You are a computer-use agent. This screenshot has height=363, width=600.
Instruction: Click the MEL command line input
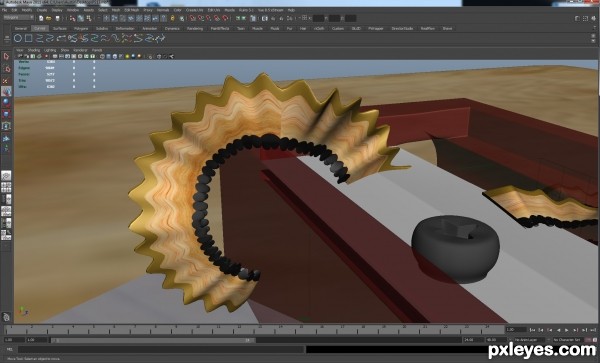pyautogui.click(x=161, y=349)
